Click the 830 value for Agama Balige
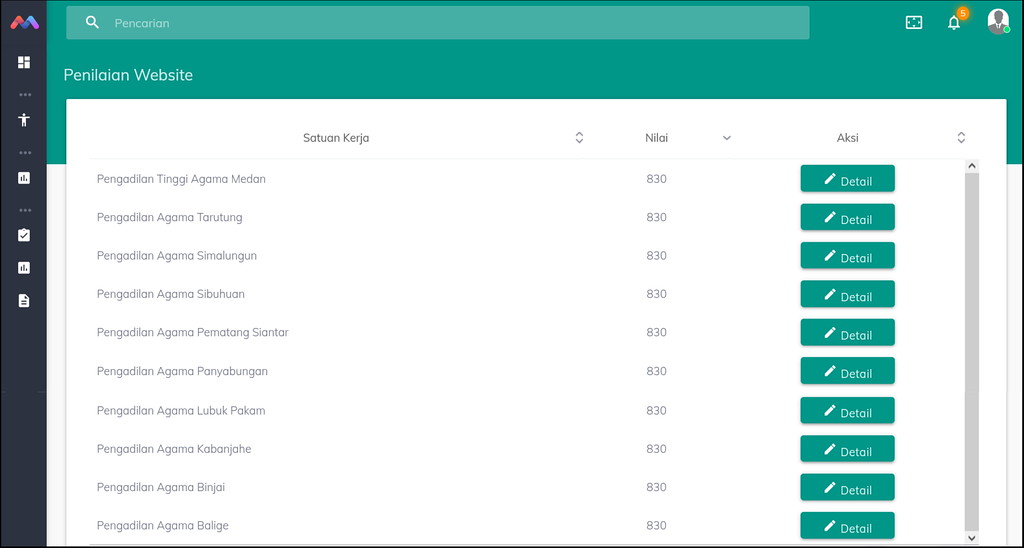1024x548 pixels. click(x=656, y=526)
